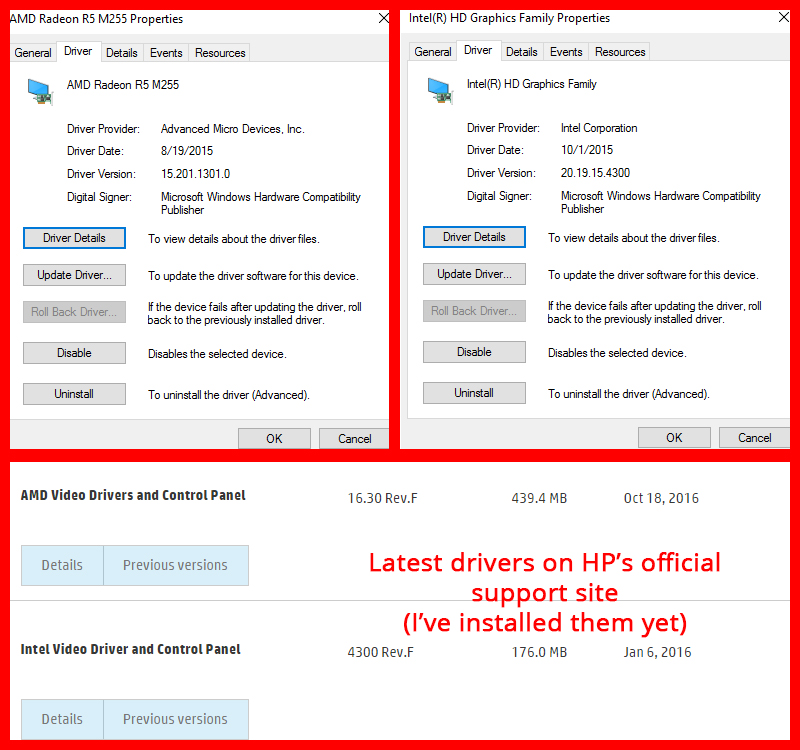The width and height of the screenshot is (800, 750).
Task: Select the Driver tab in AMD Radeon Properties
Action: (x=78, y=51)
